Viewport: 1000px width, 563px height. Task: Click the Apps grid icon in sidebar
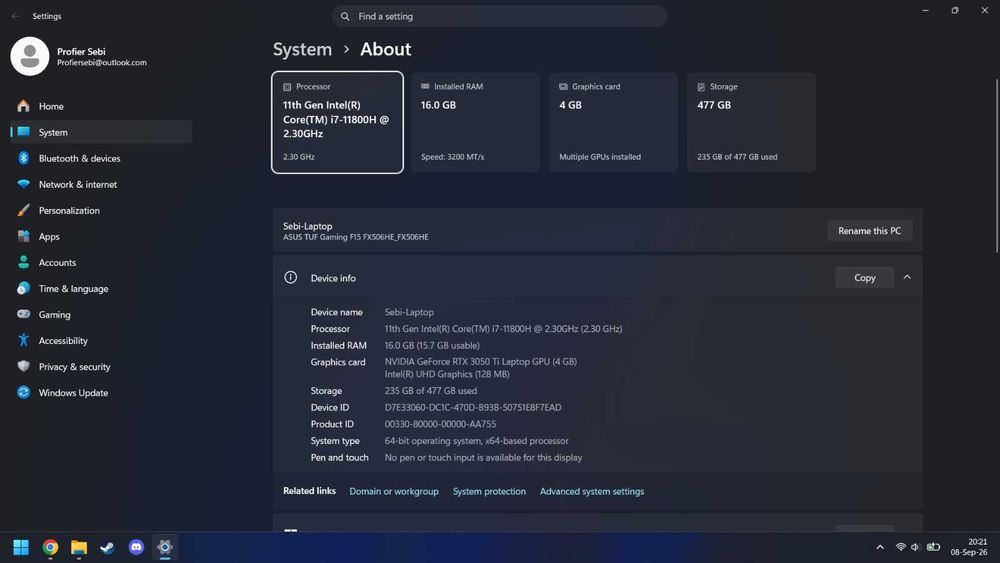(x=24, y=236)
